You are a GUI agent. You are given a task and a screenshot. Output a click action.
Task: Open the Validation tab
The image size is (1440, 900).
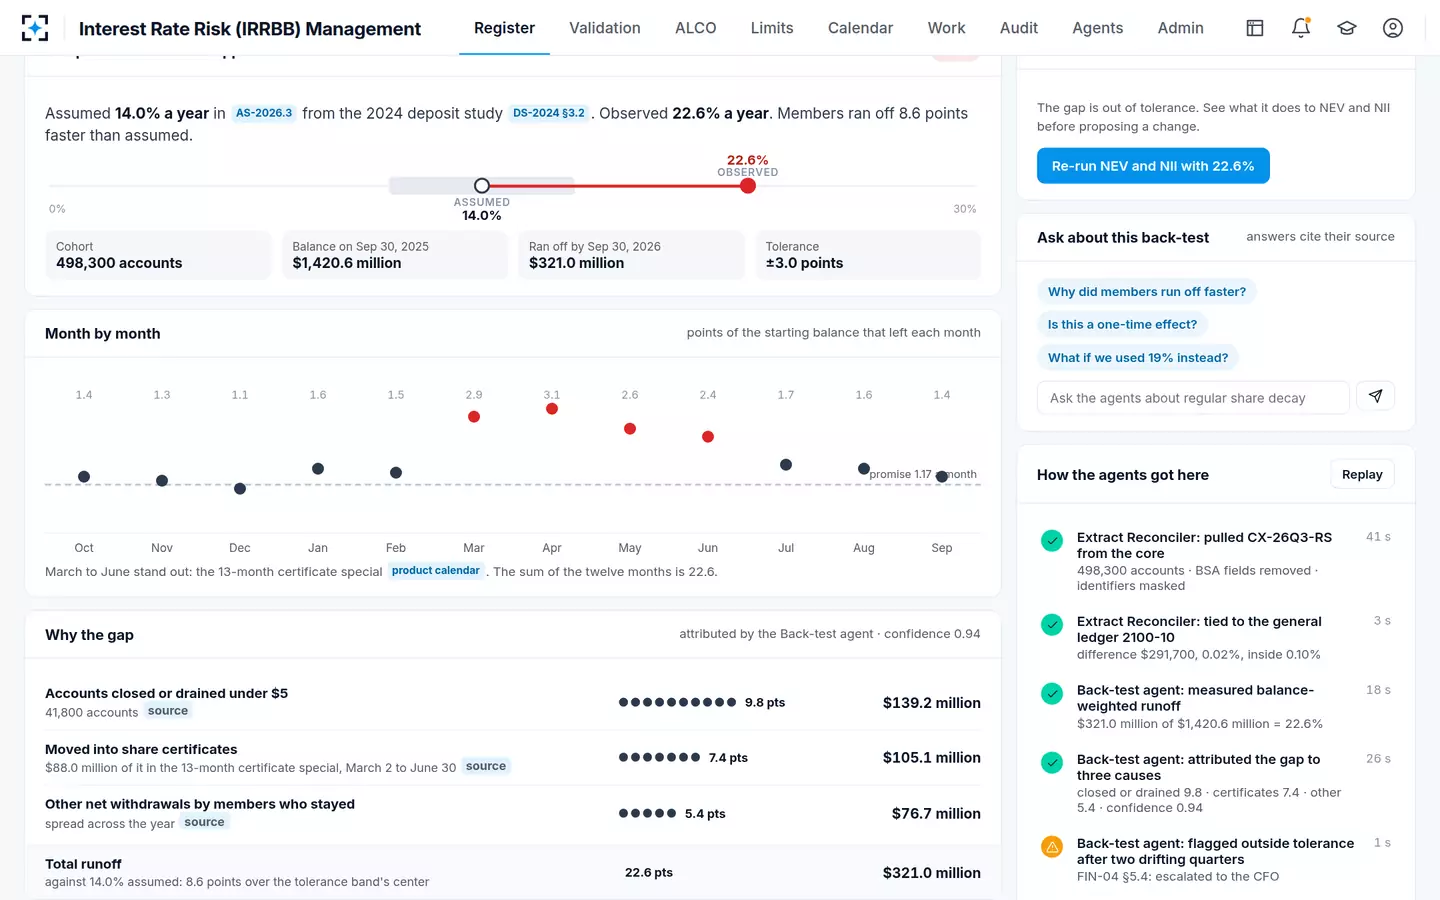tap(605, 28)
